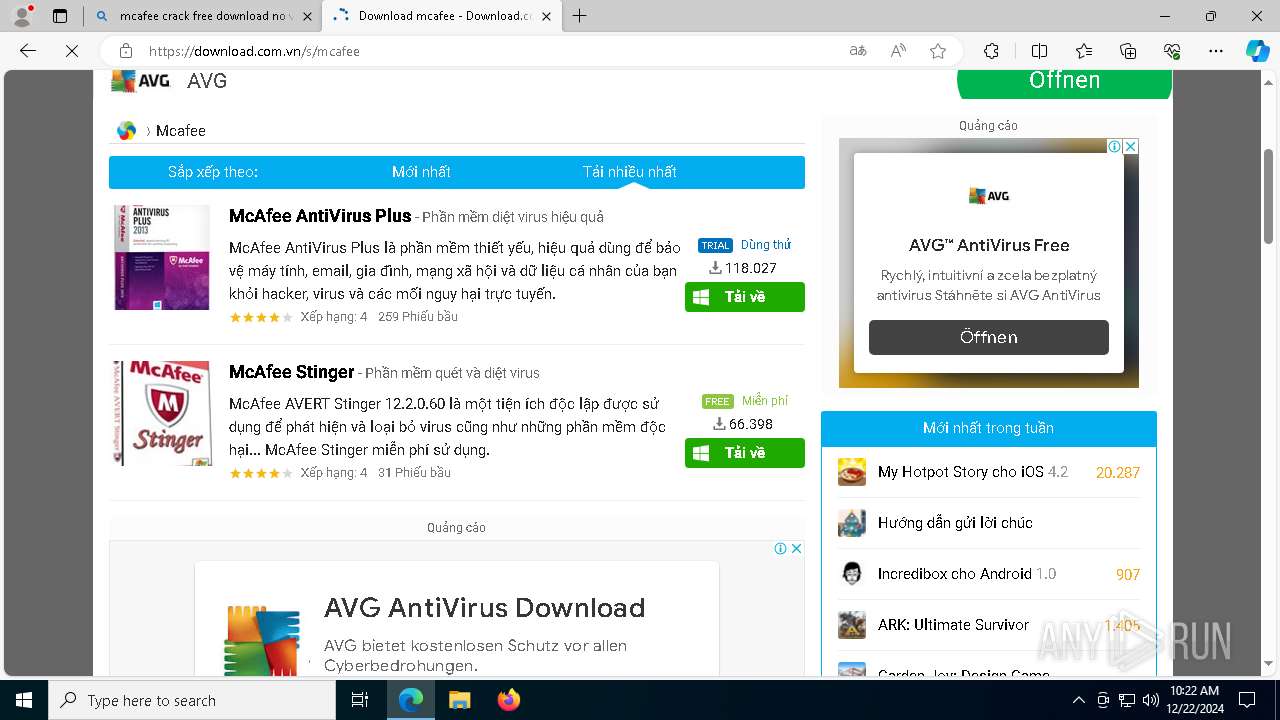Screen dimensions: 1280x720
Task: Open the translate page icon
Action: tap(858, 51)
